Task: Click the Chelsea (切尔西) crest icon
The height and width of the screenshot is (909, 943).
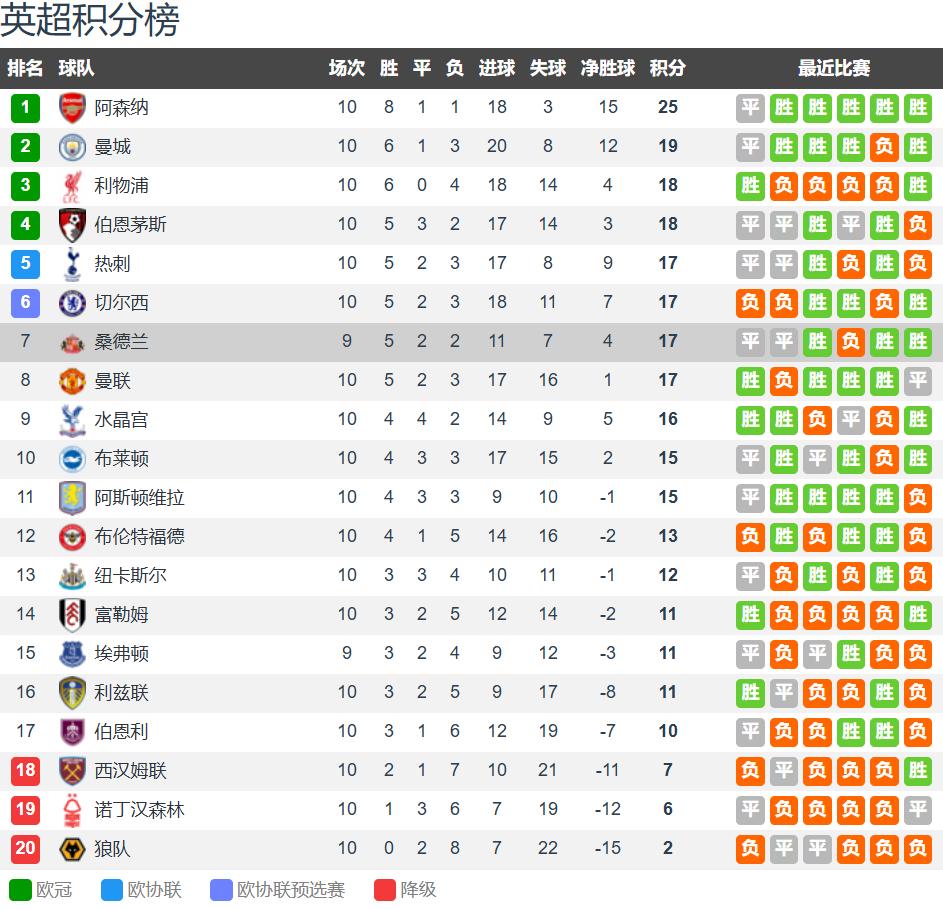Action: pos(72,302)
